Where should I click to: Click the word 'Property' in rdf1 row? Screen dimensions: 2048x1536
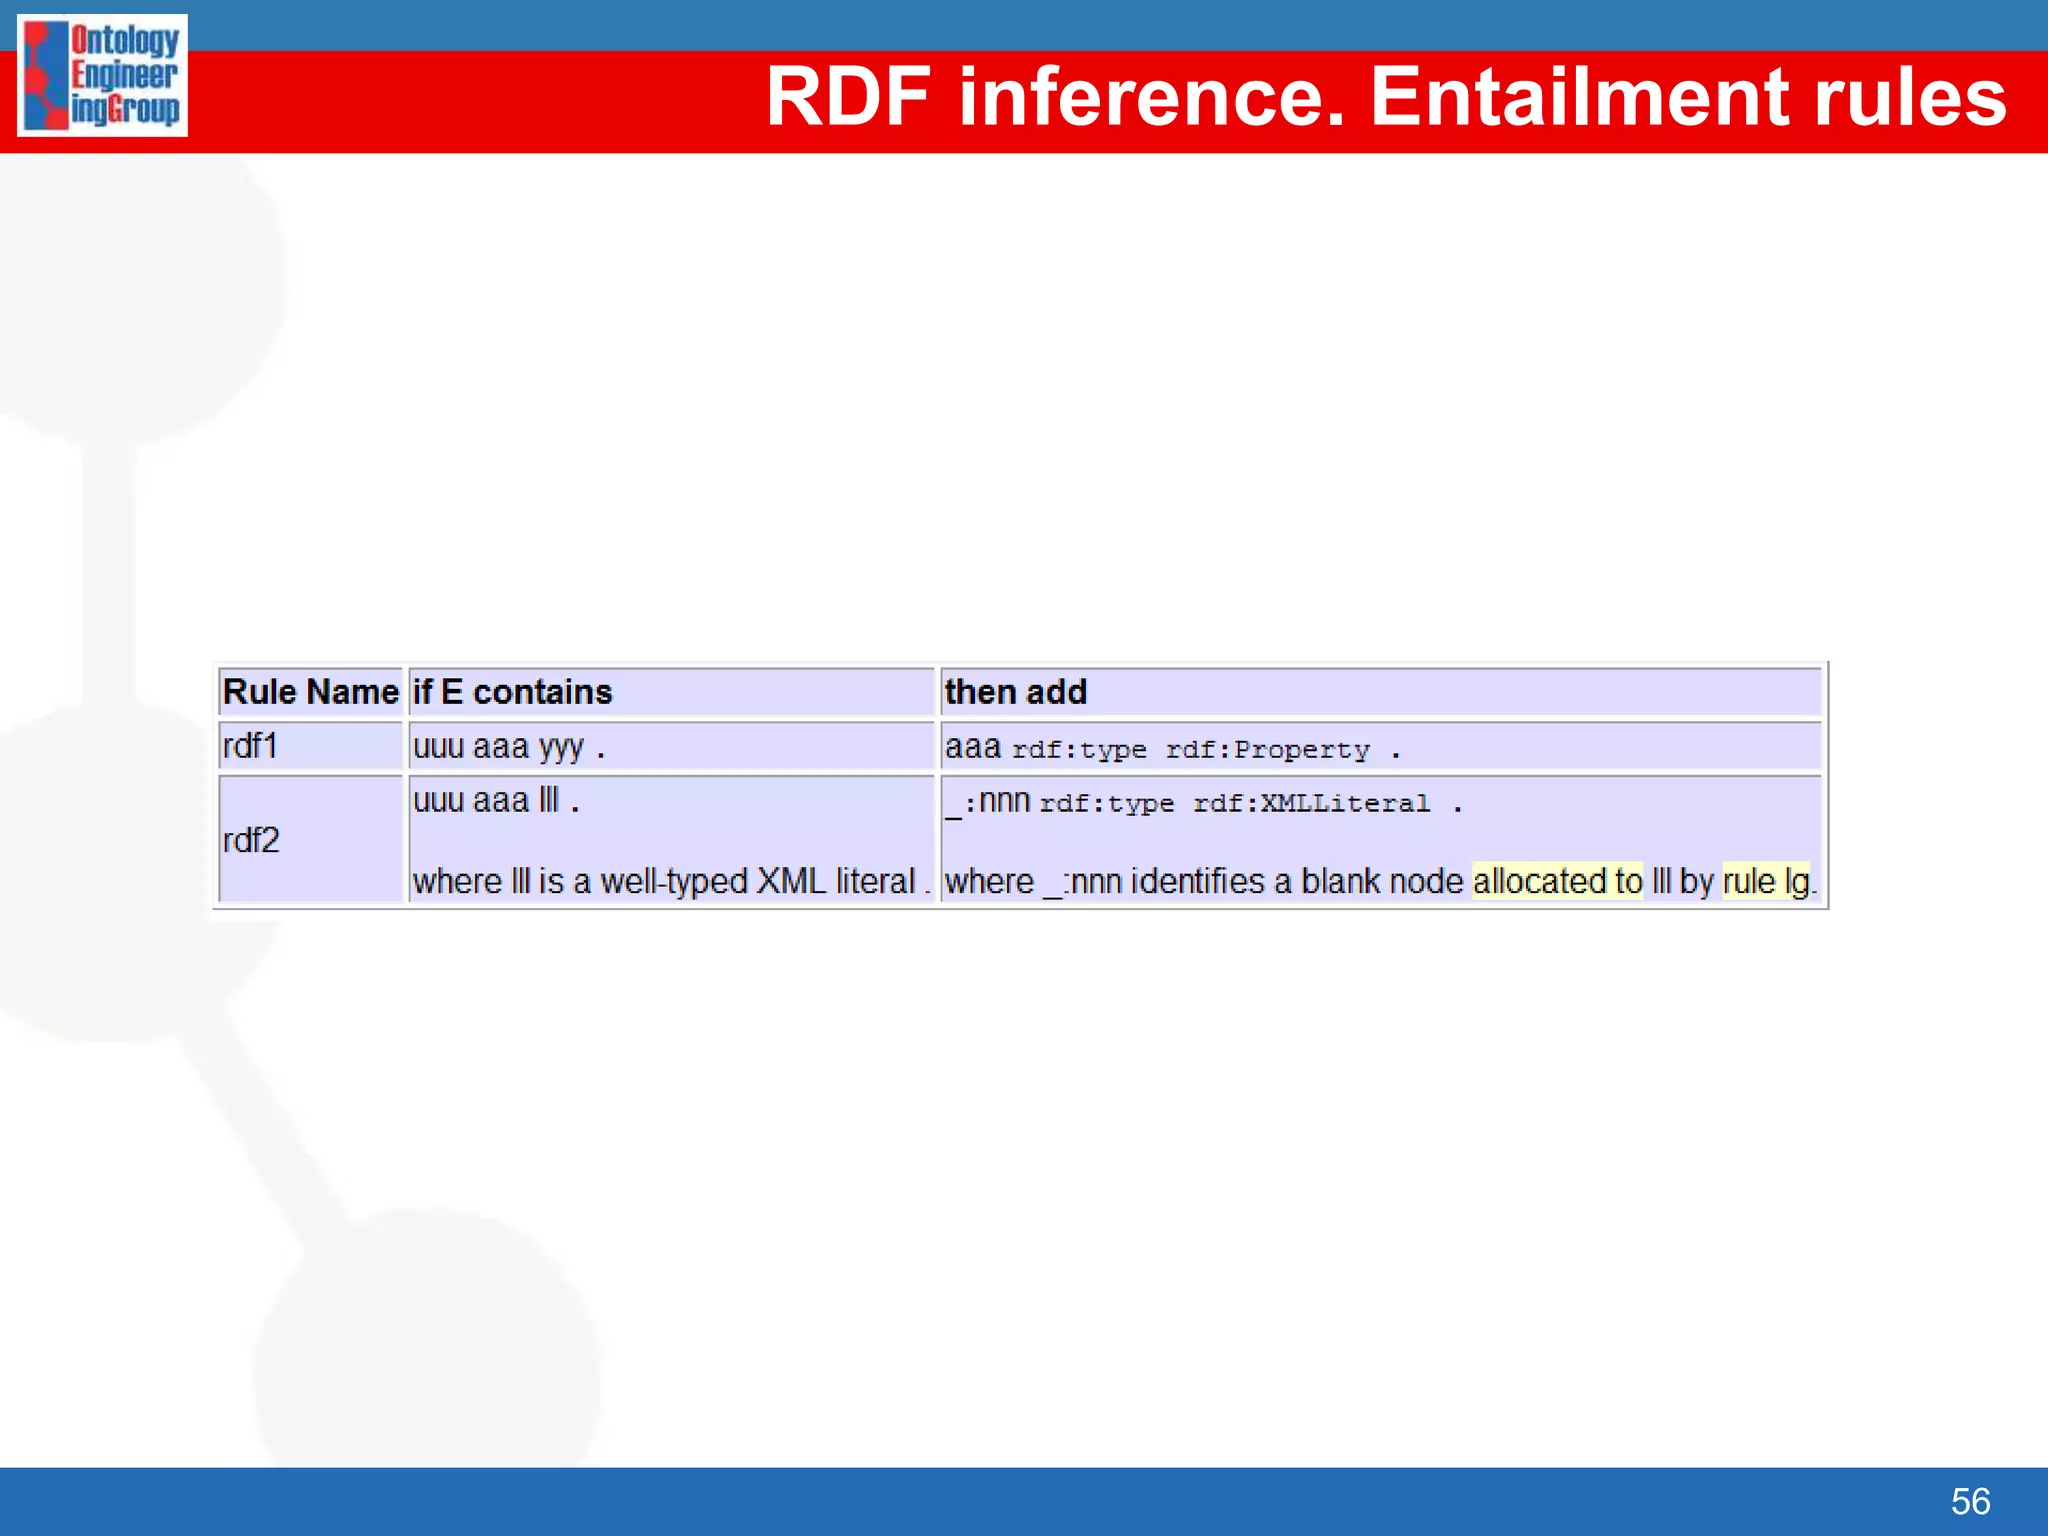[1301, 750]
